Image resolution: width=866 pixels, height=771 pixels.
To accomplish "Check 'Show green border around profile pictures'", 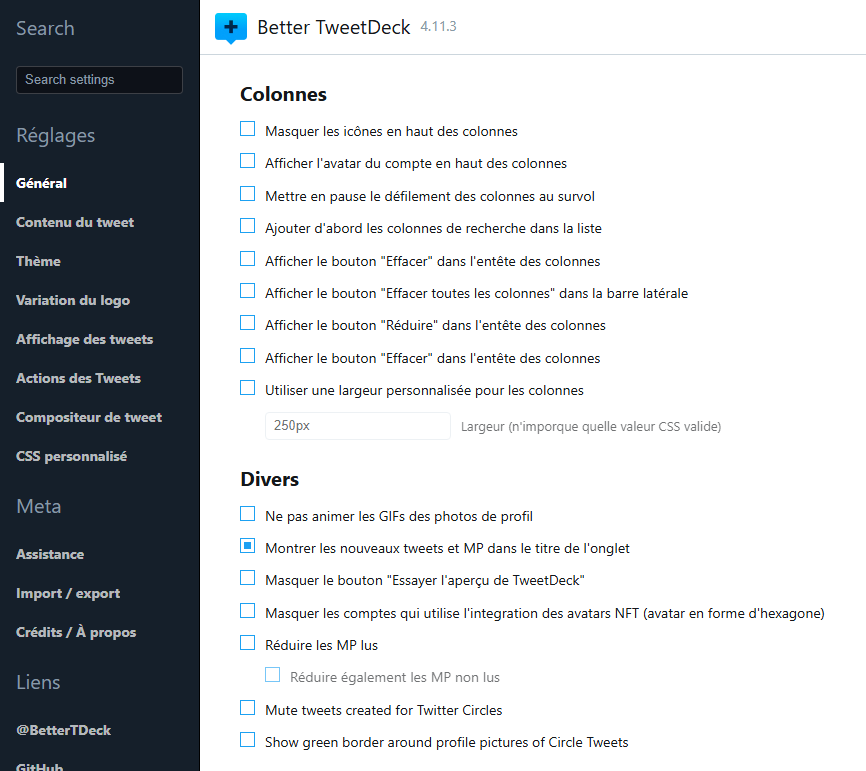I will pyautogui.click(x=247, y=740).
